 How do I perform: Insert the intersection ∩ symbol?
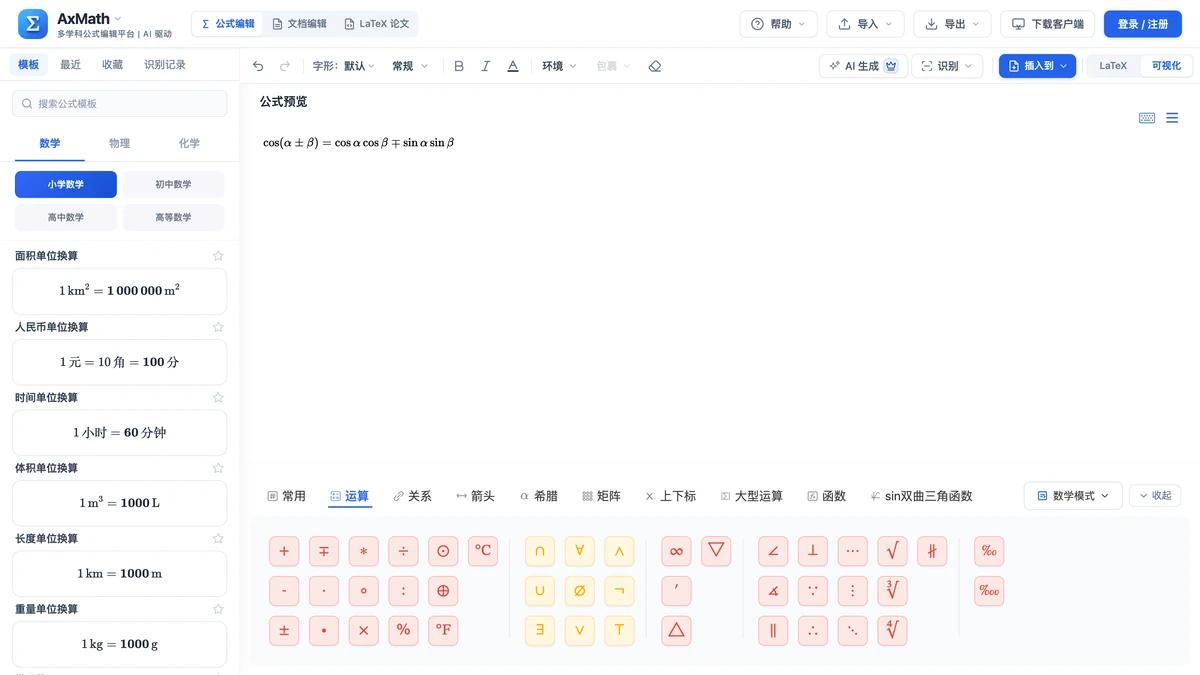click(540, 551)
